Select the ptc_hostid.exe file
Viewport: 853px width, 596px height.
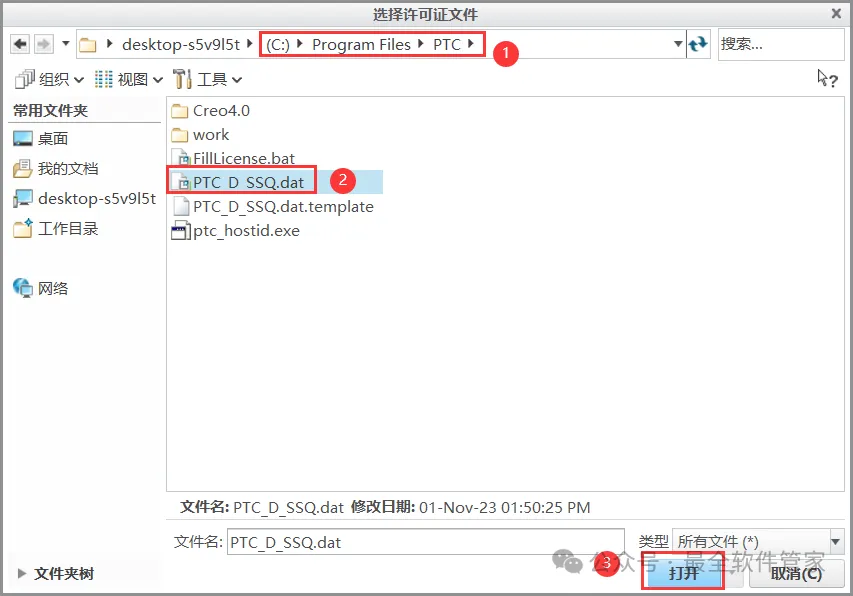pyautogui.click(x=236, y=231)
